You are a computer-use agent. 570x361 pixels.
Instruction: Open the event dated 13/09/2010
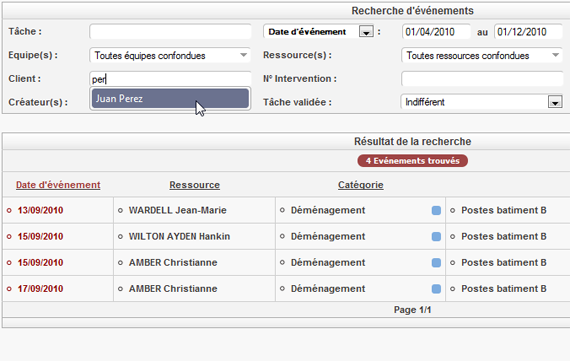point(40,210)
